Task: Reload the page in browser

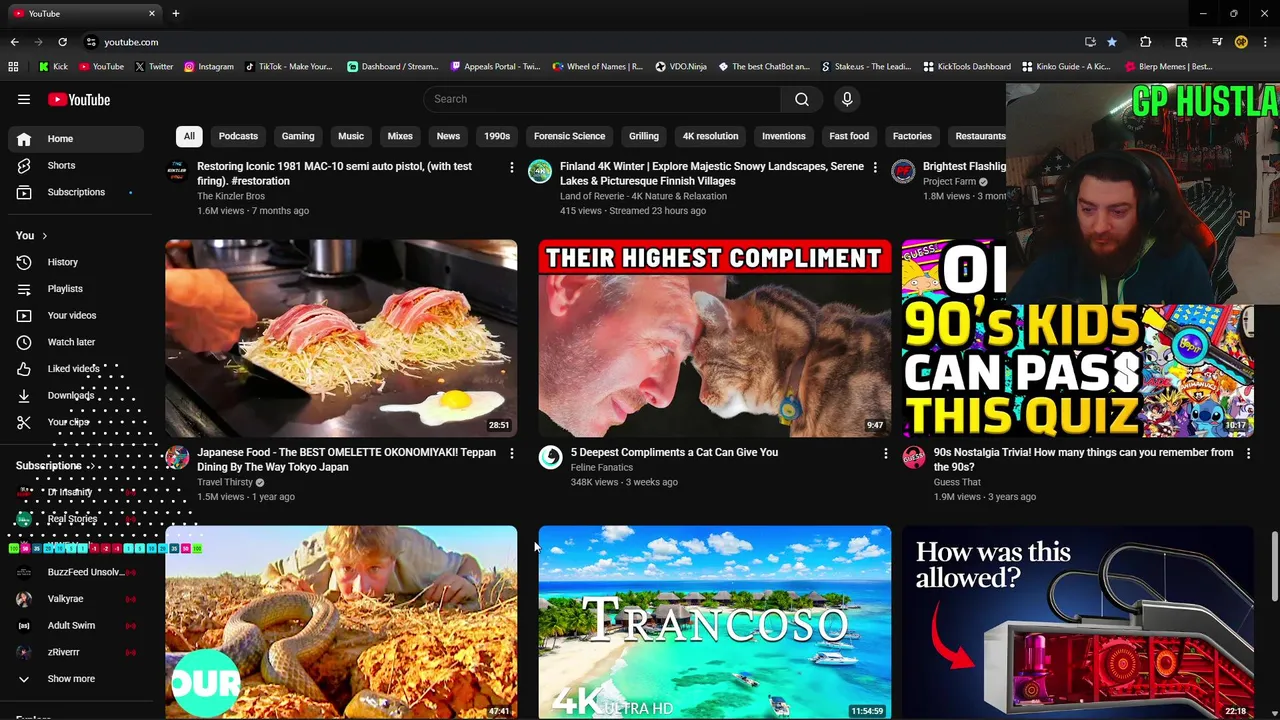Action: click(62, 42)
